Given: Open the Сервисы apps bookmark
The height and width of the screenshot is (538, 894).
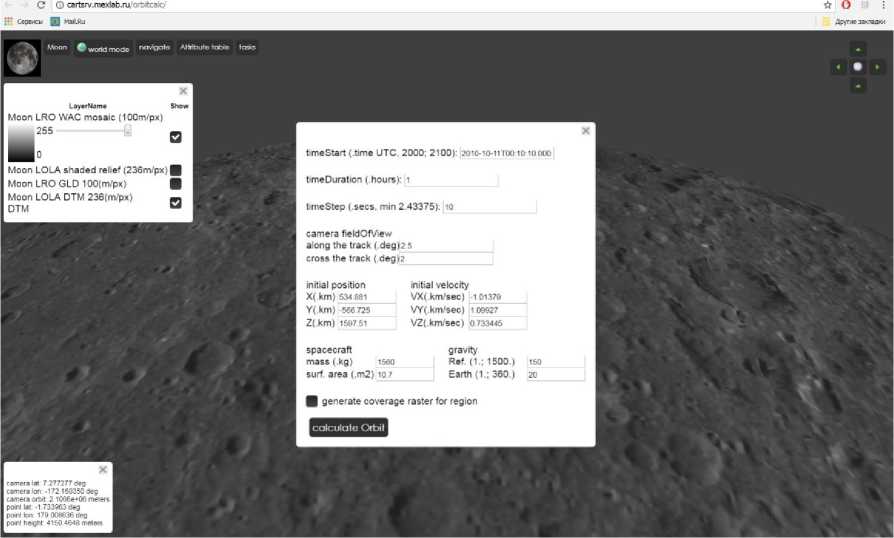Looking at the screenshot, I should [x=24, y=22].
